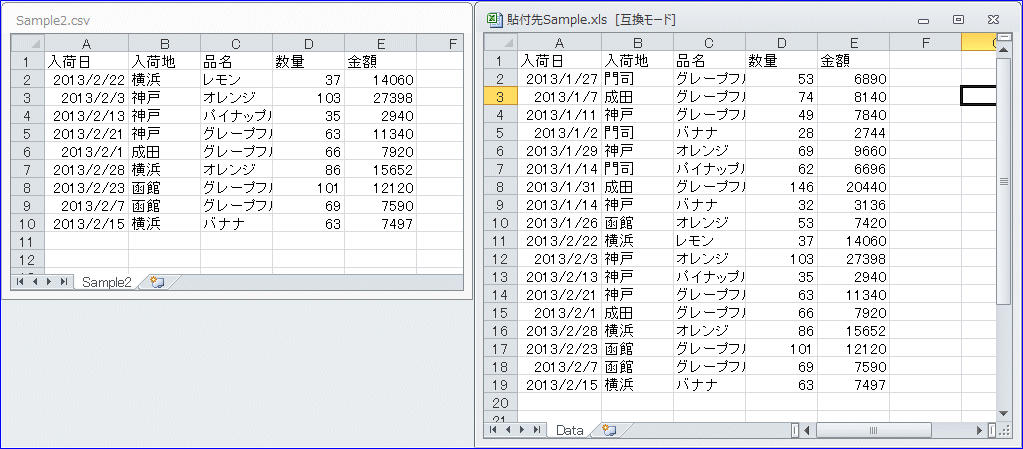Select column C header in Sample2.csv

(236, 43)
